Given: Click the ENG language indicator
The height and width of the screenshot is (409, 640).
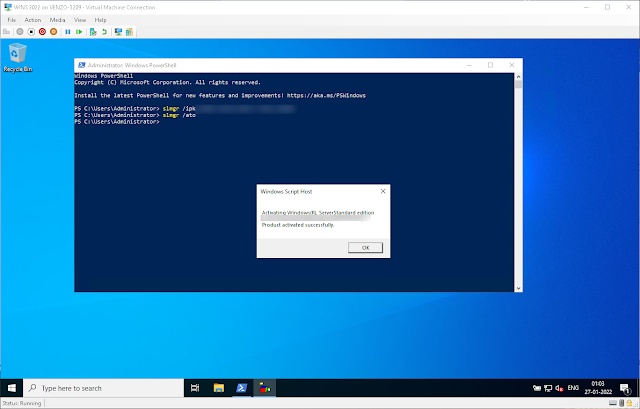Looking at the screenshot, I should (573, 388).
